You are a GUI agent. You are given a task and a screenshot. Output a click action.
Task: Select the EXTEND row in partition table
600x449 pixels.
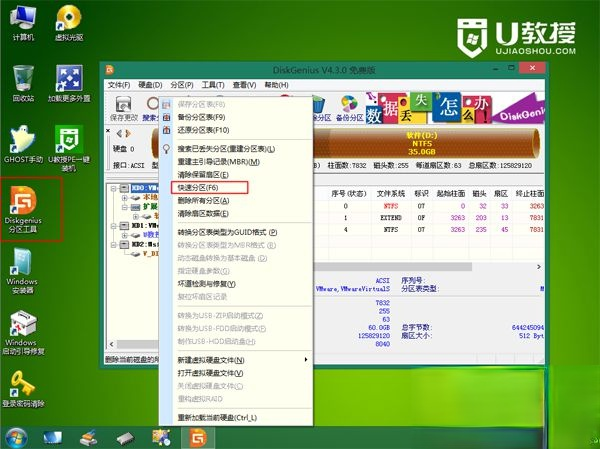[x=429, y=218]
